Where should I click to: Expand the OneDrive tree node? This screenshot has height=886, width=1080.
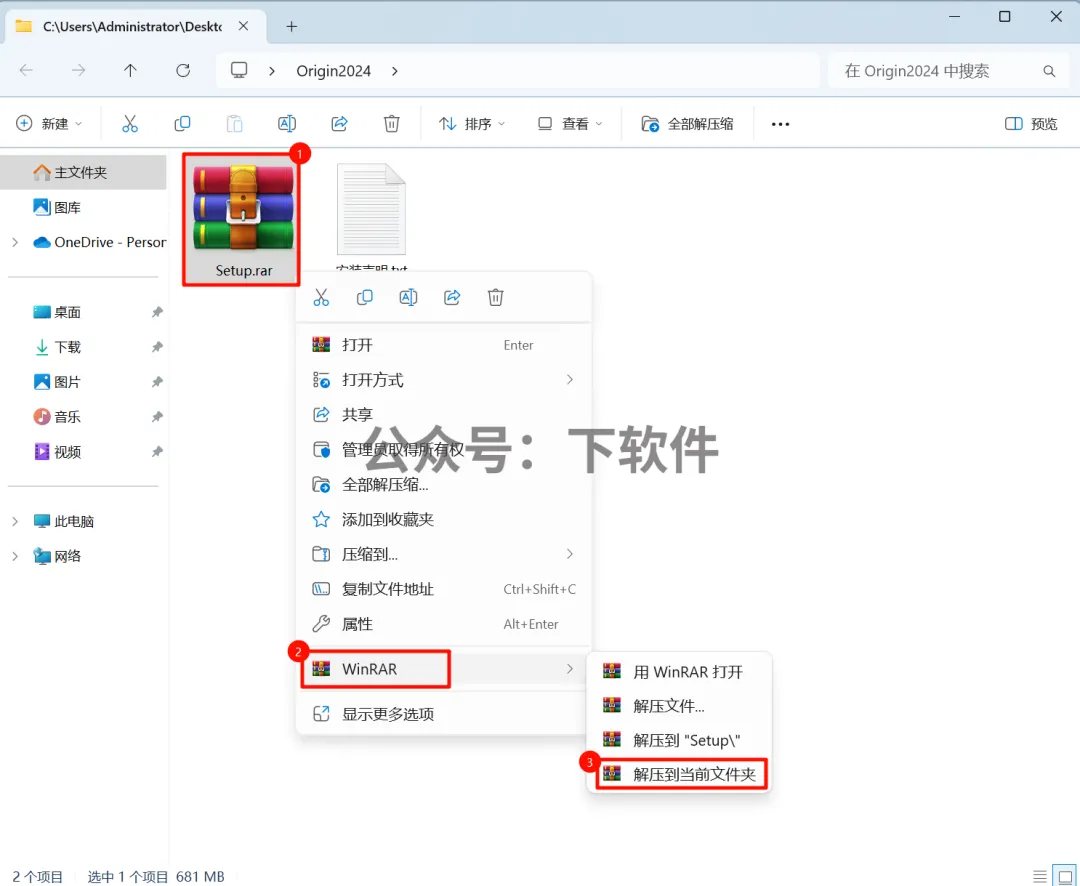(15, 243)
